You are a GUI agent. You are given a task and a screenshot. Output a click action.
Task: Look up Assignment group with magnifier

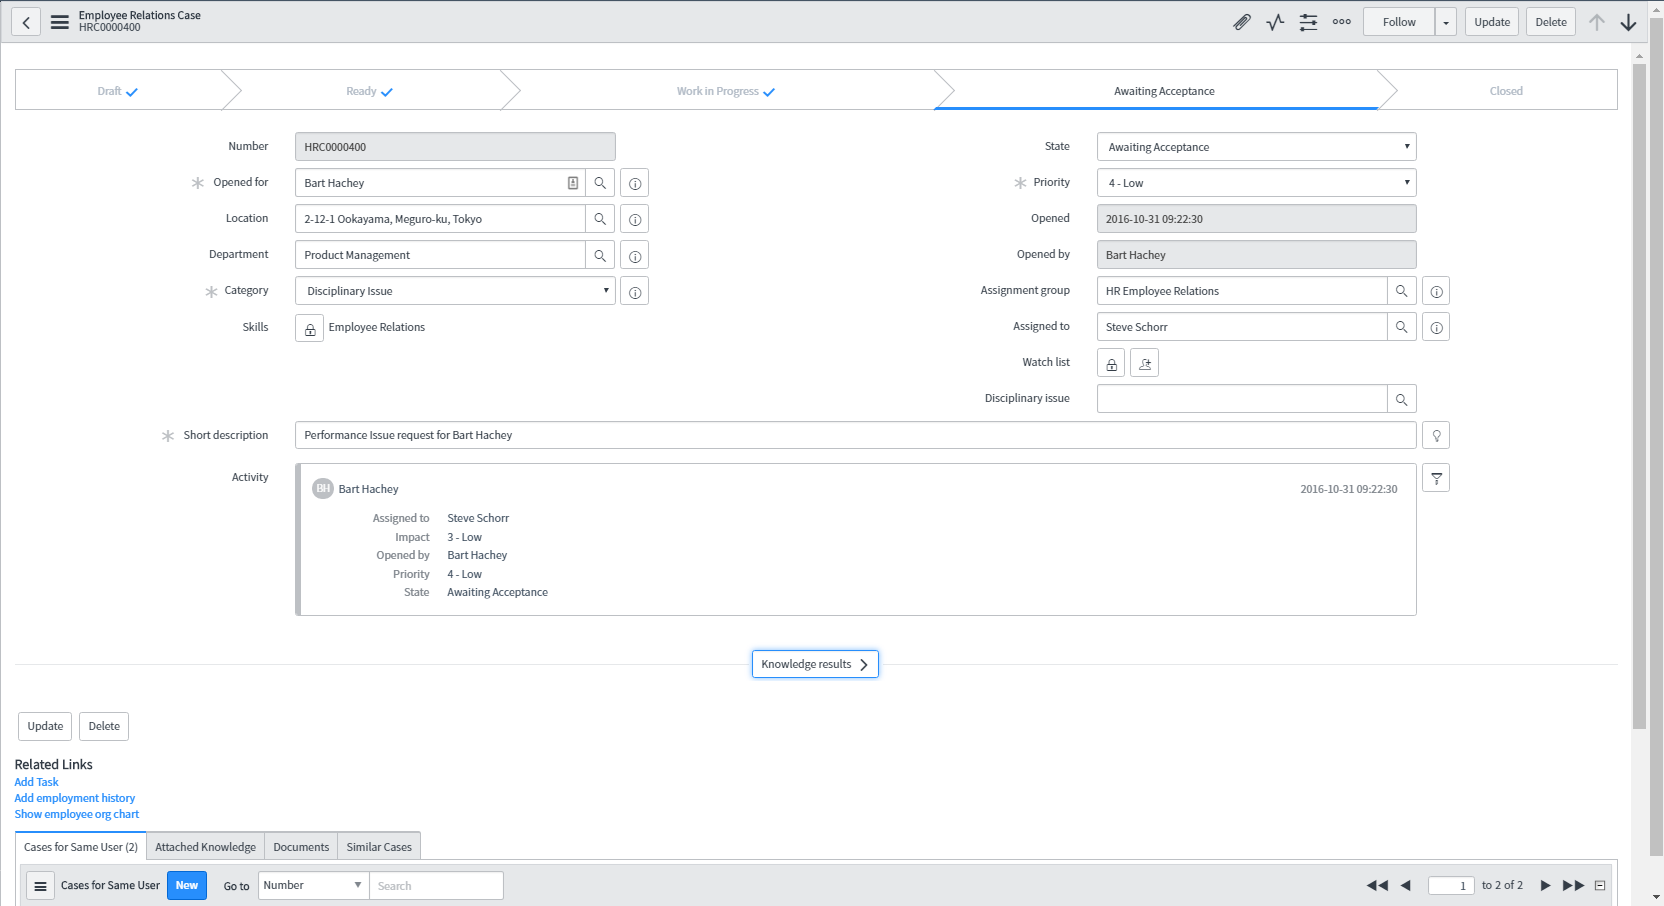coord(1402,291)
